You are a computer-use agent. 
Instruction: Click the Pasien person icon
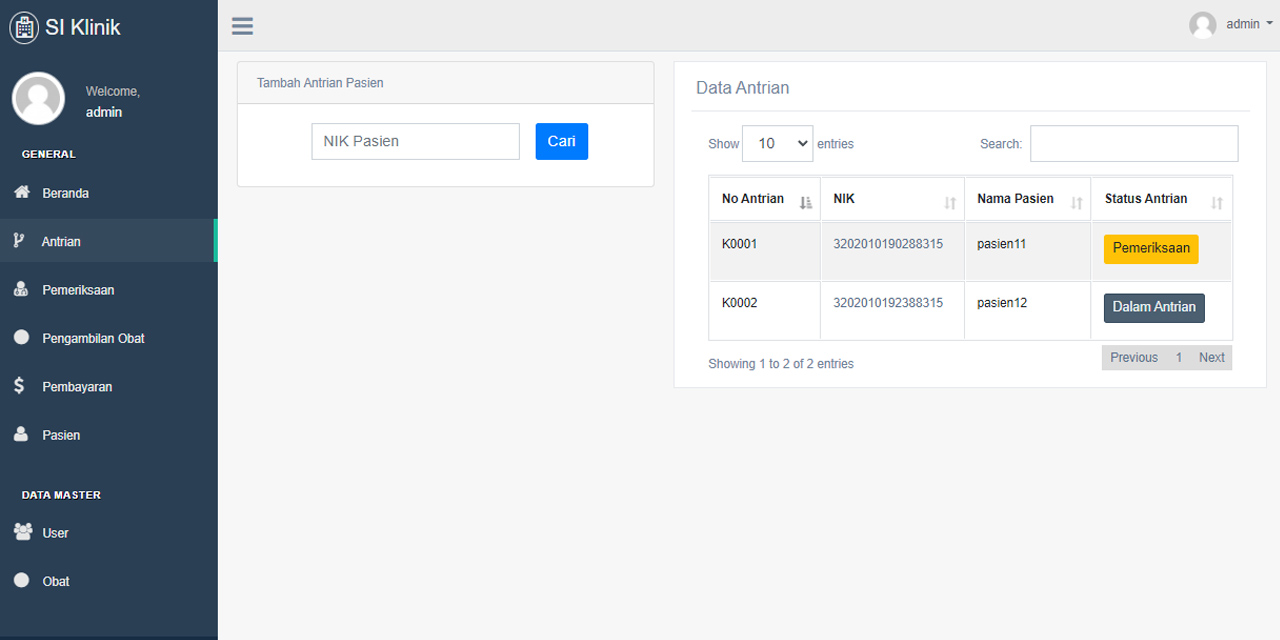click(x=21, y=434)
